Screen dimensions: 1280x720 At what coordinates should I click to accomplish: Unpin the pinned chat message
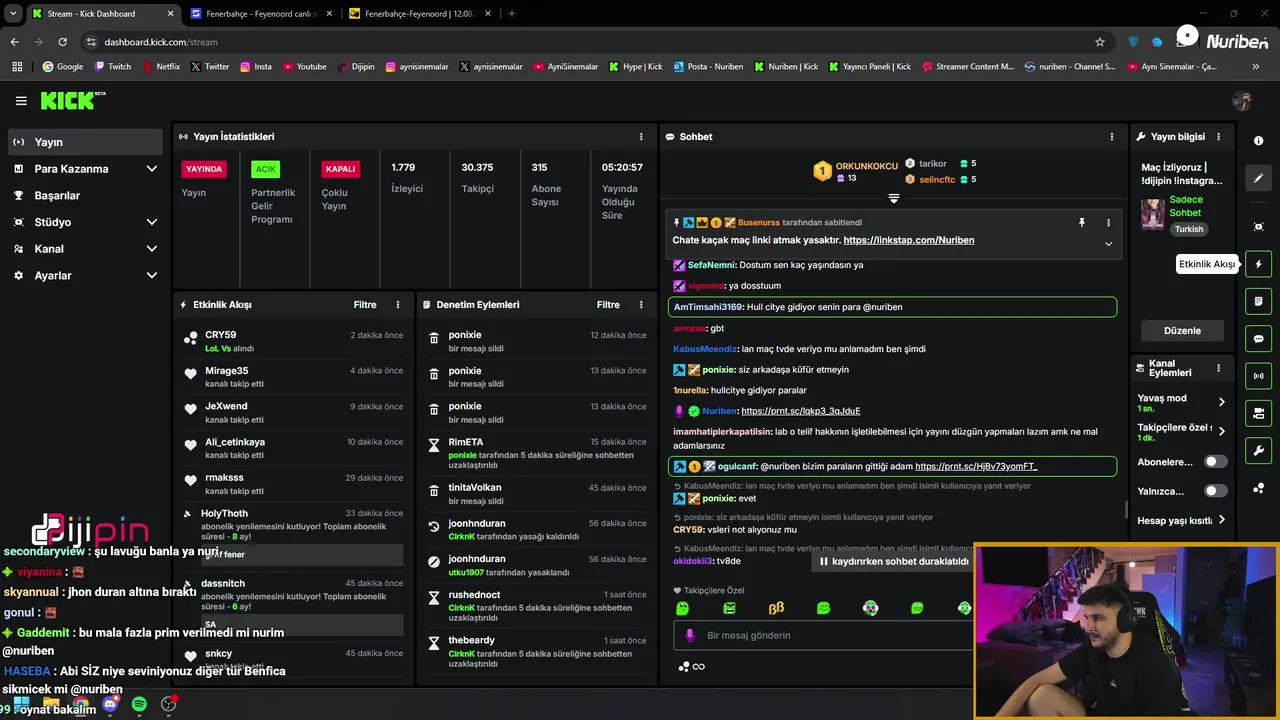(1081, 223)
